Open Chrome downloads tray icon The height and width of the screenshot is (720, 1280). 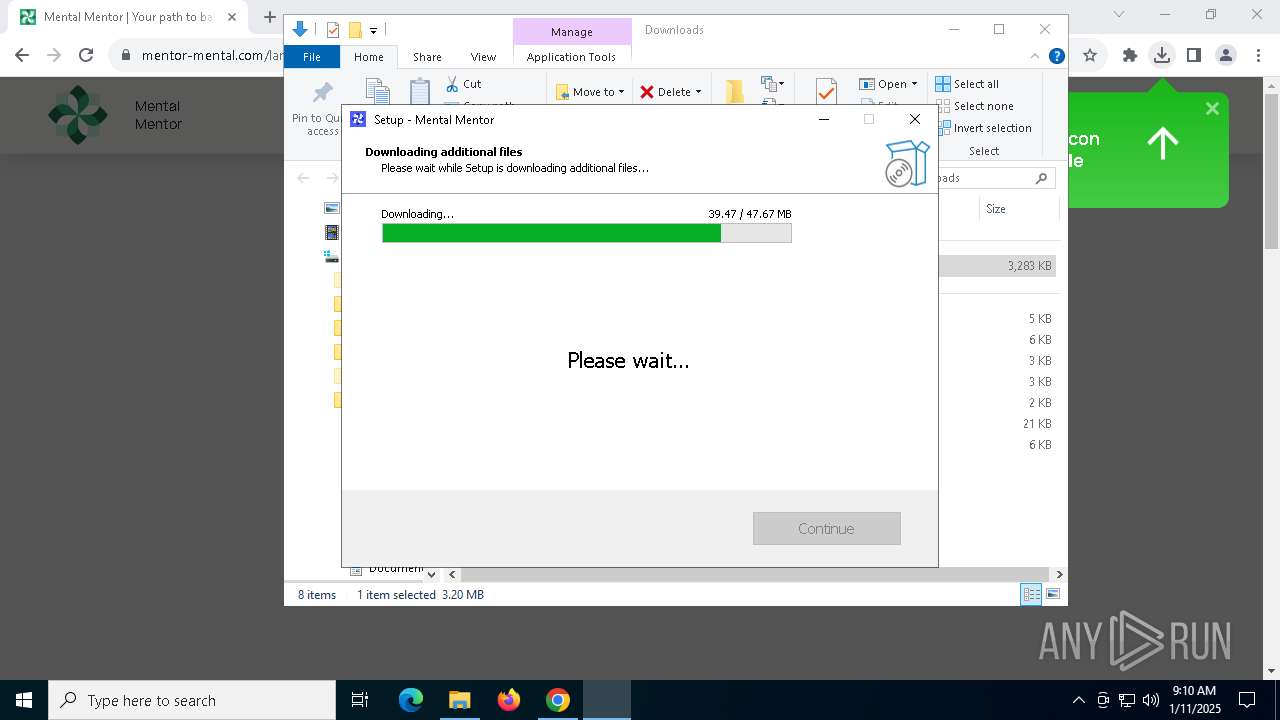tap(1161, 55)
